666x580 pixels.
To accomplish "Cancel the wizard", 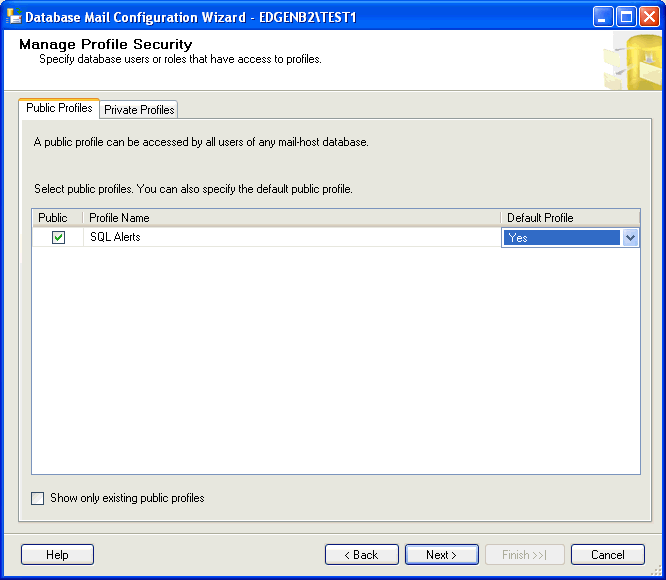I will point(608,555).
